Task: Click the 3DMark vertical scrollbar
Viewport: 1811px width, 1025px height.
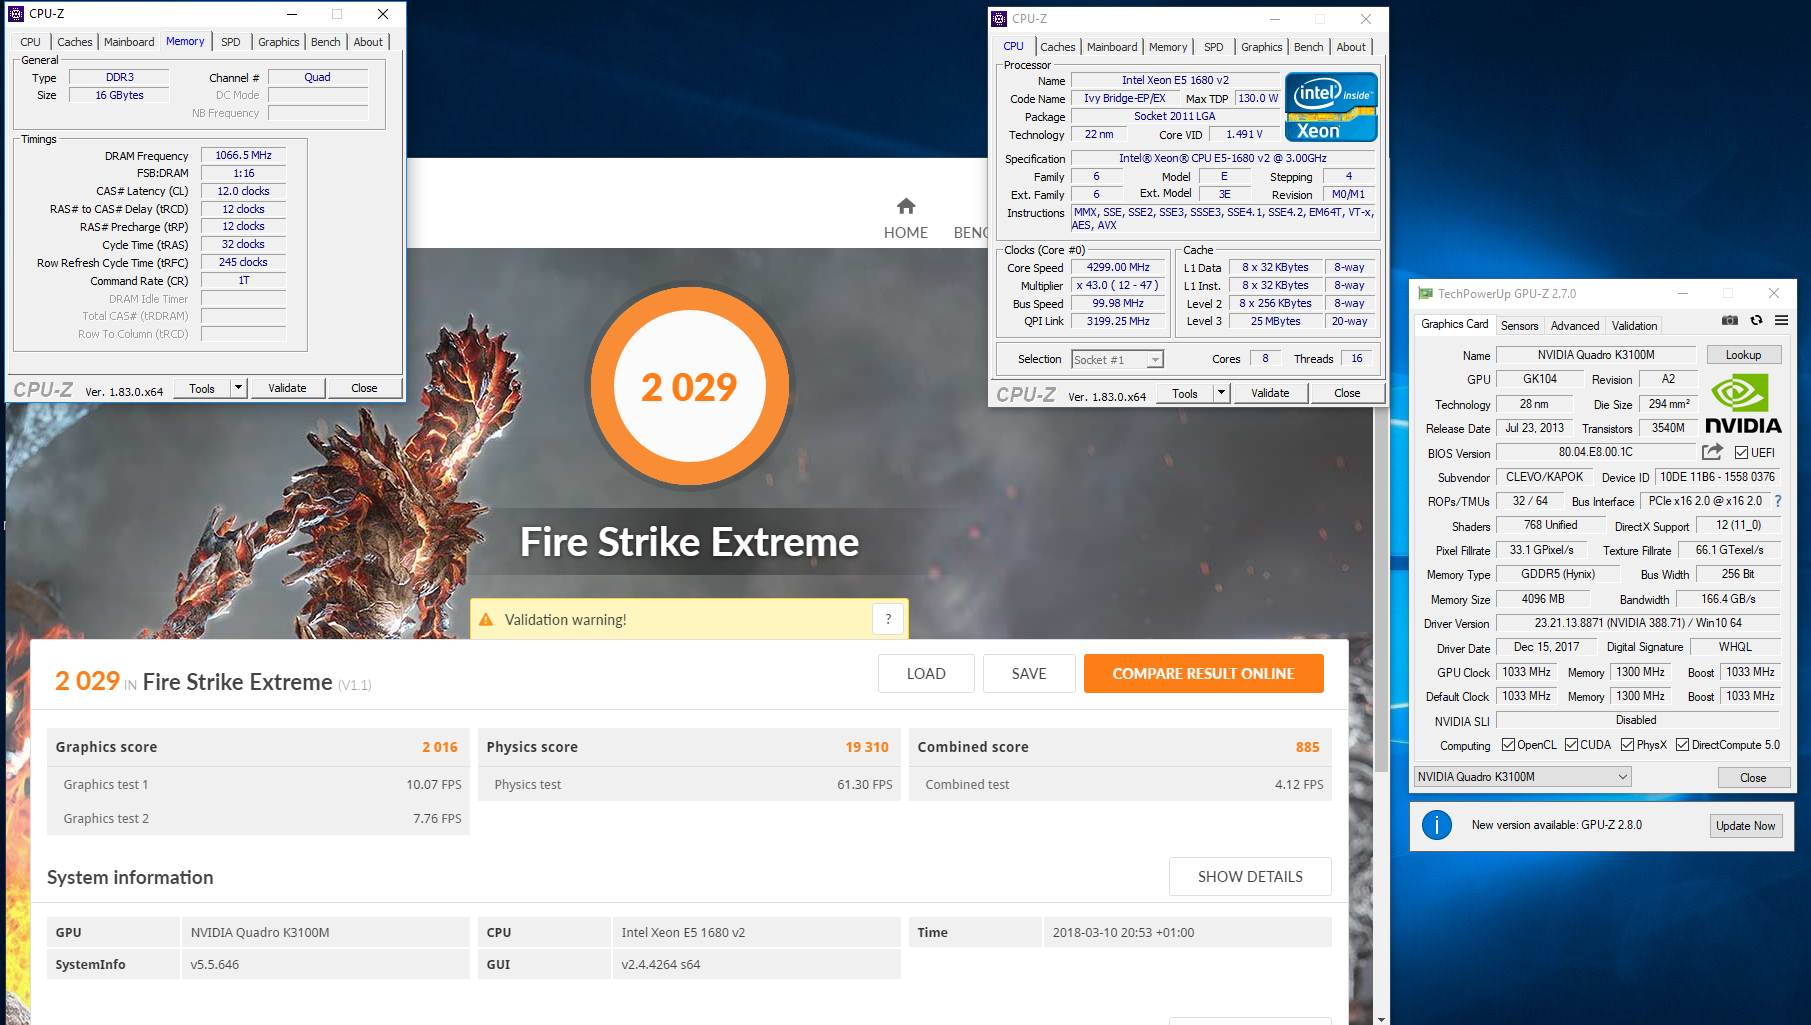Action: point(1382,588)
